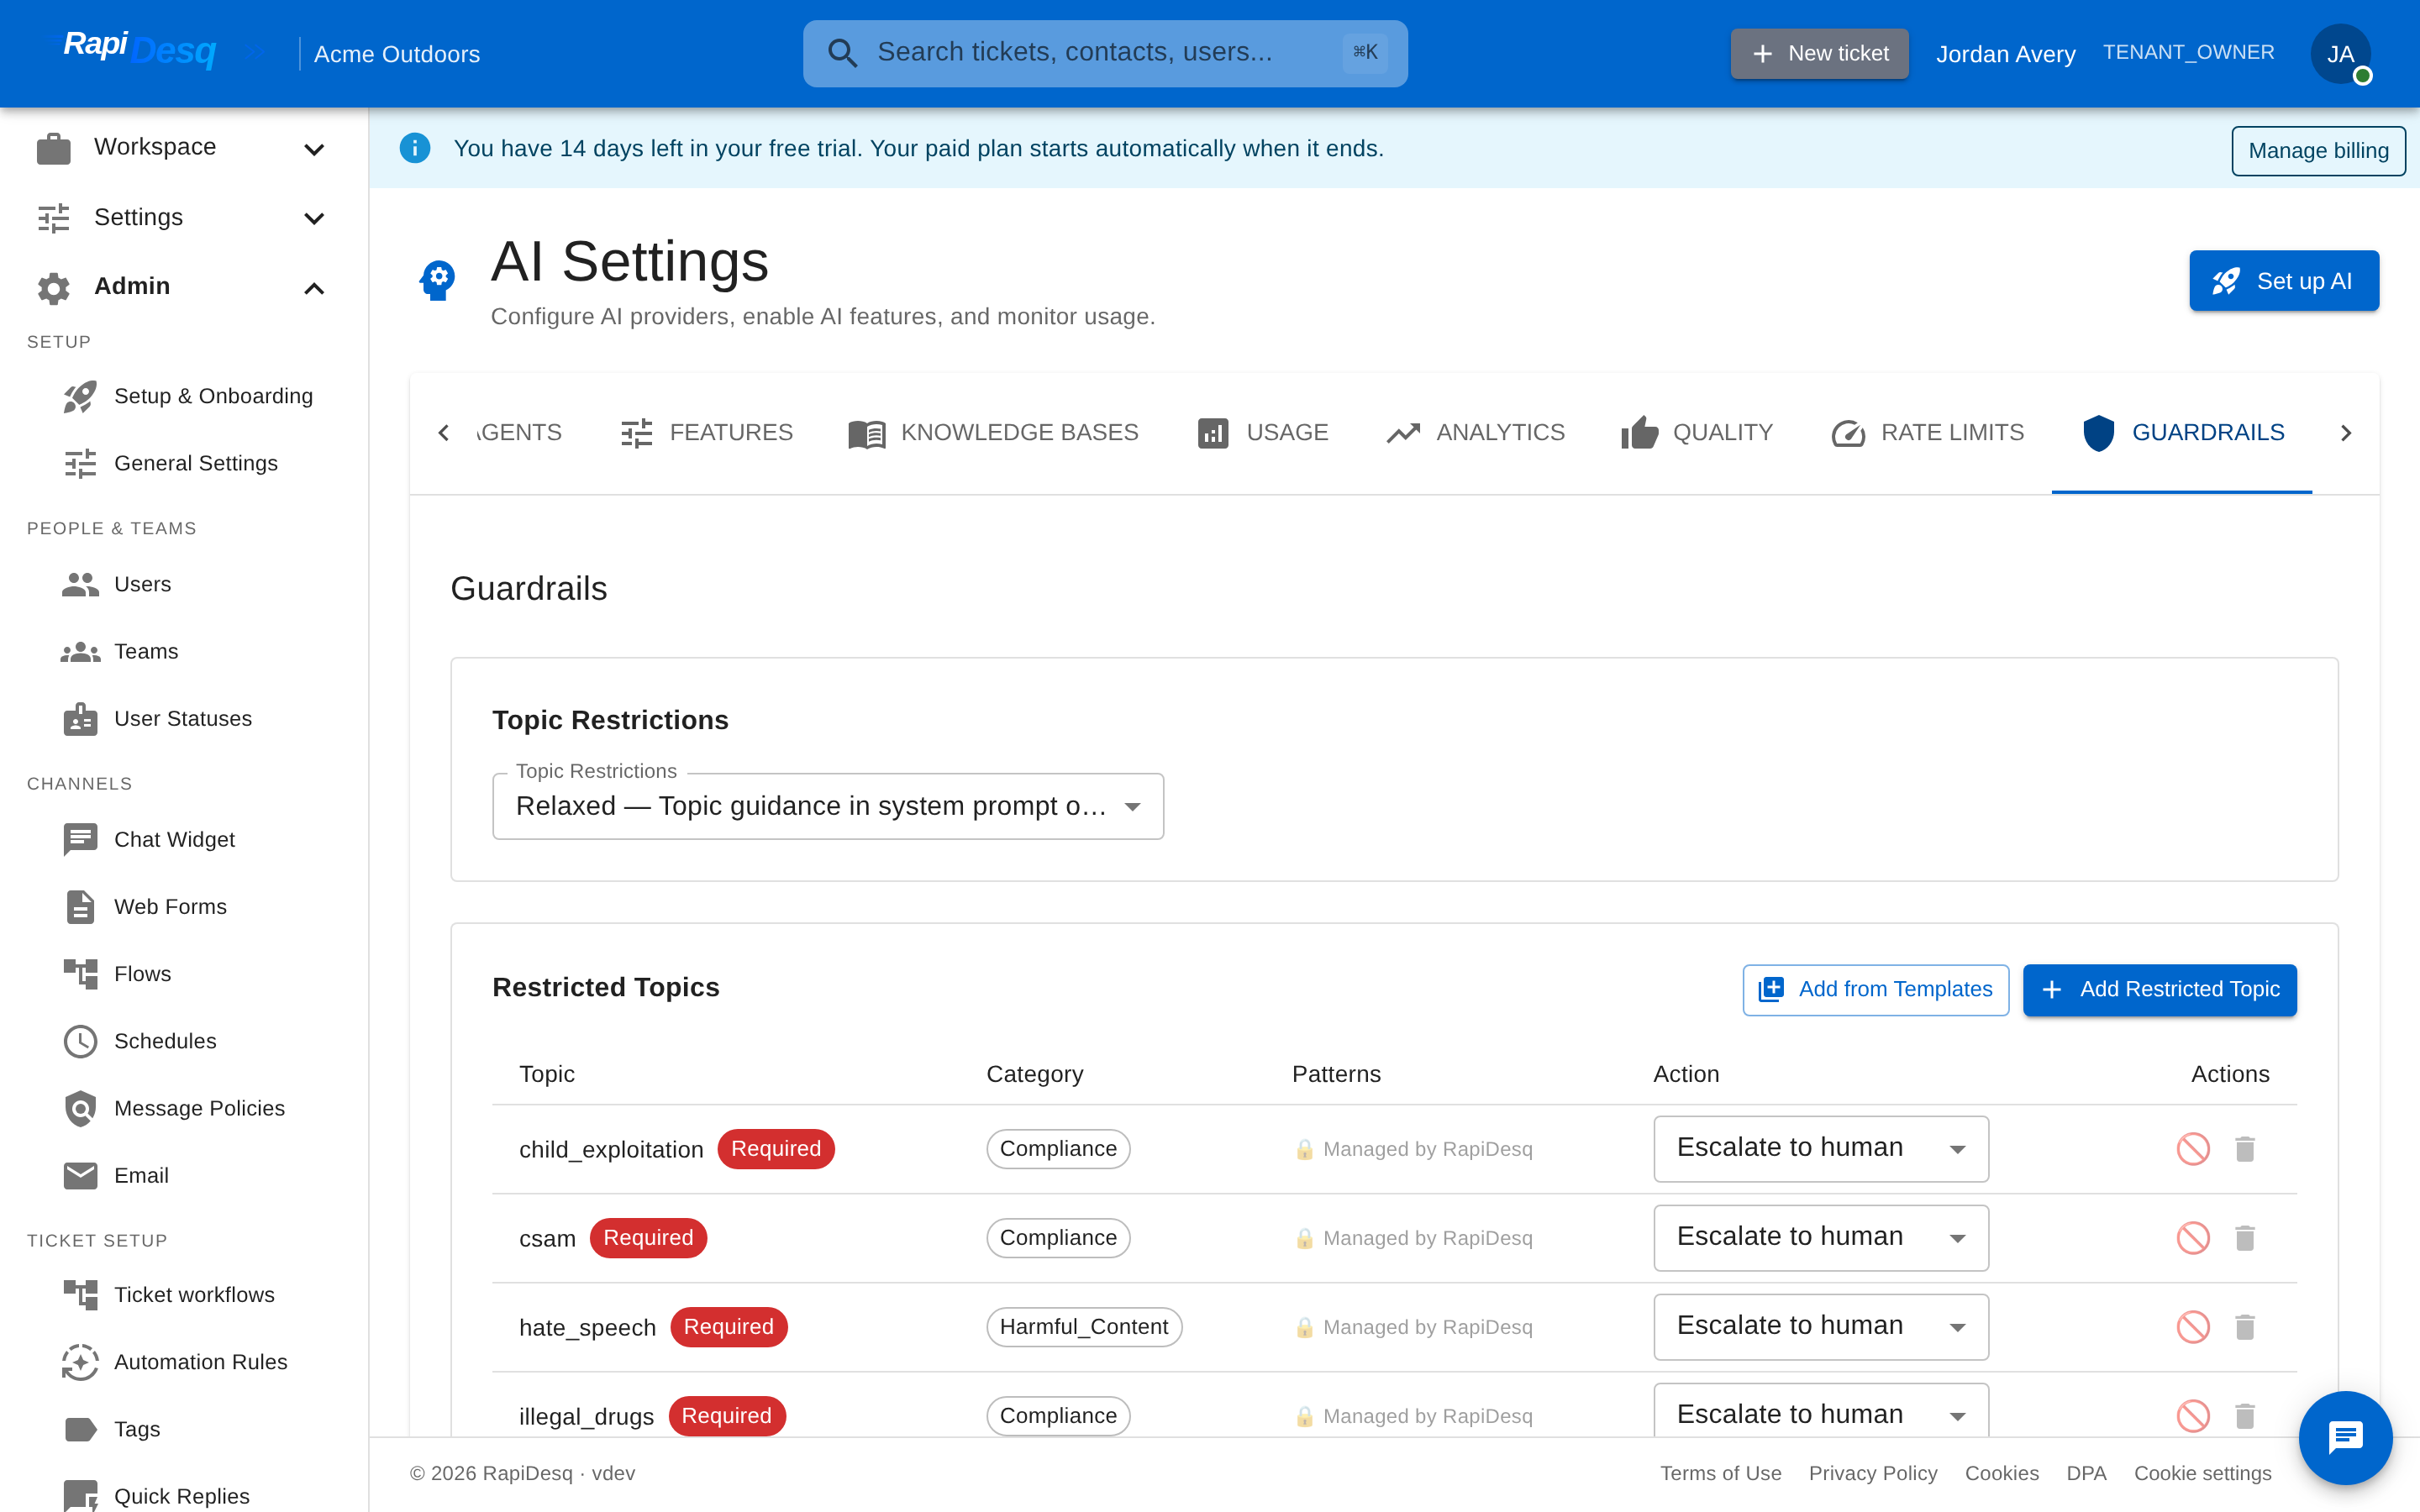Click the New ticket button
Screen dimensions: 2420x1512
(1819, 53)
